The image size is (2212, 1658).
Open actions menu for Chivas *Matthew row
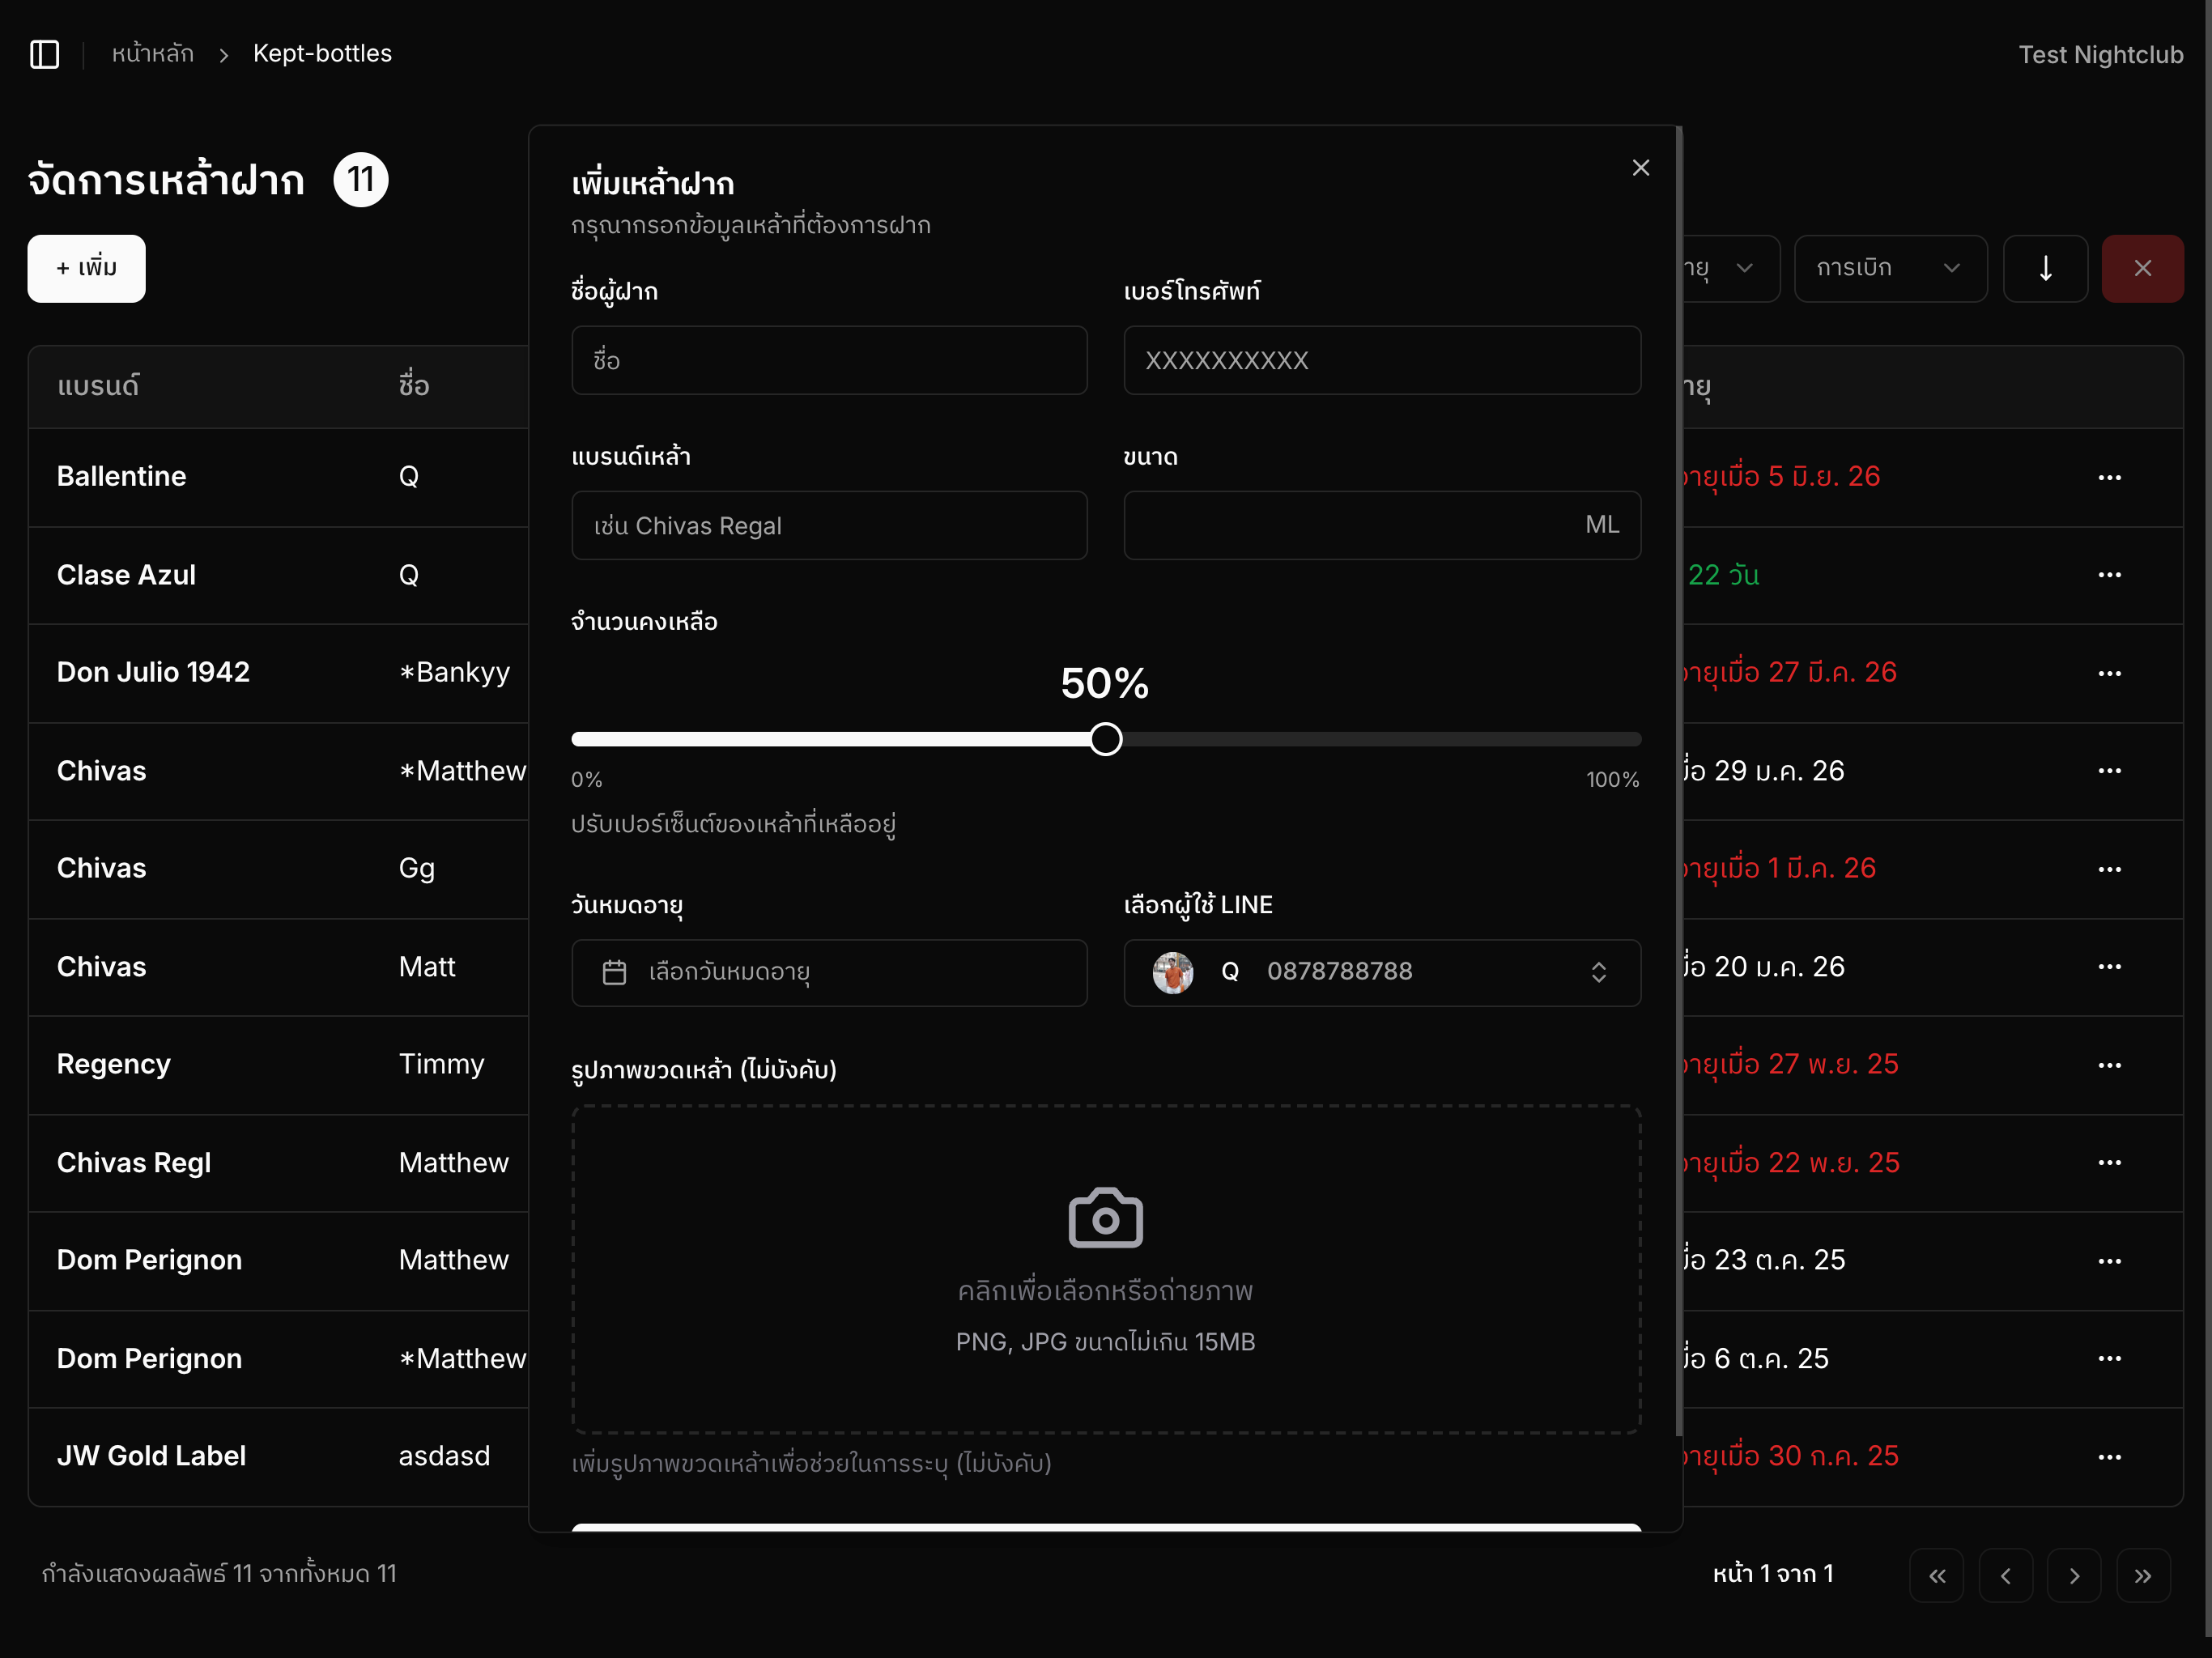[2109, 771]
